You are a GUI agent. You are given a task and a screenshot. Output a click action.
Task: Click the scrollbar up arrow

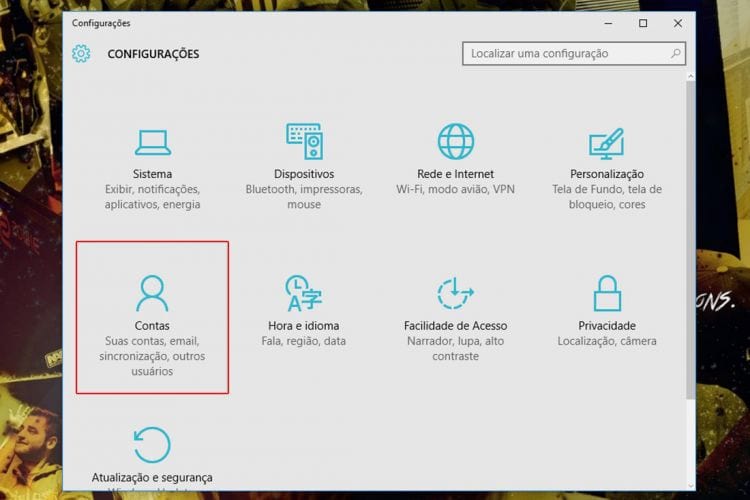tap(691, 76)
